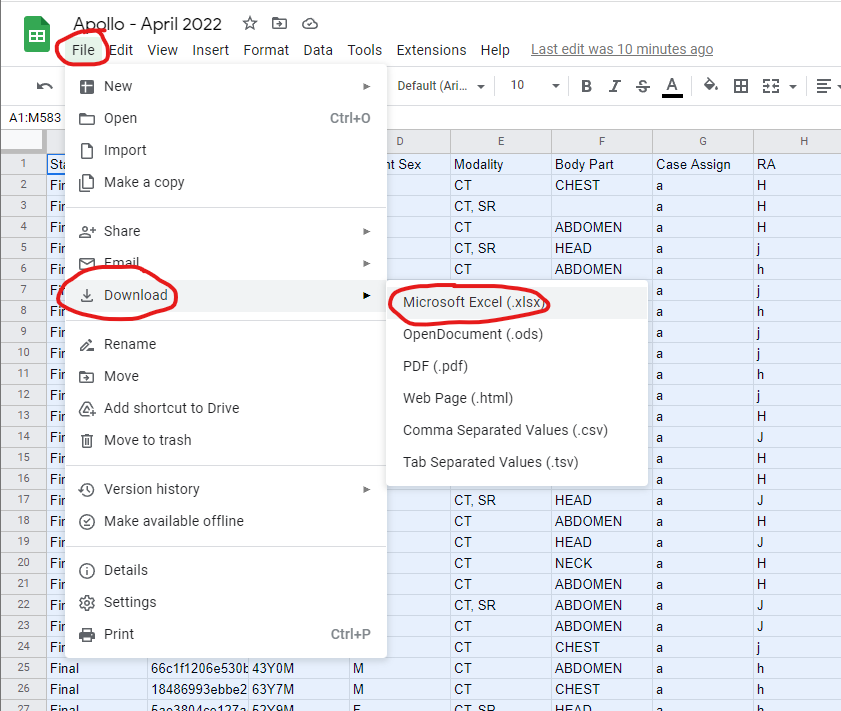Image resolution: width=841 pixels, height=711 pixels.
Task: Select Make a copy
Action: (226, 182)
